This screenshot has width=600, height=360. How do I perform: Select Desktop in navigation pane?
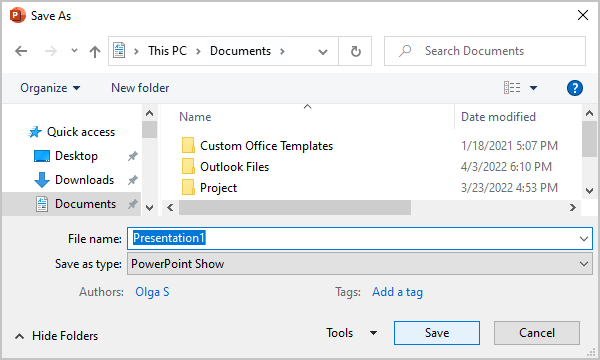point(76,156)
